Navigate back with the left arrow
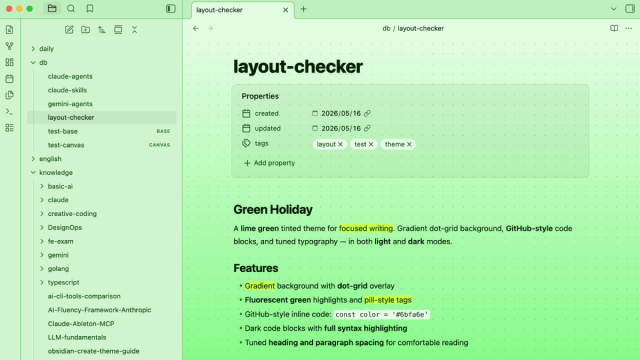This screenshot has height=360, width=640. tap(196, 28)
